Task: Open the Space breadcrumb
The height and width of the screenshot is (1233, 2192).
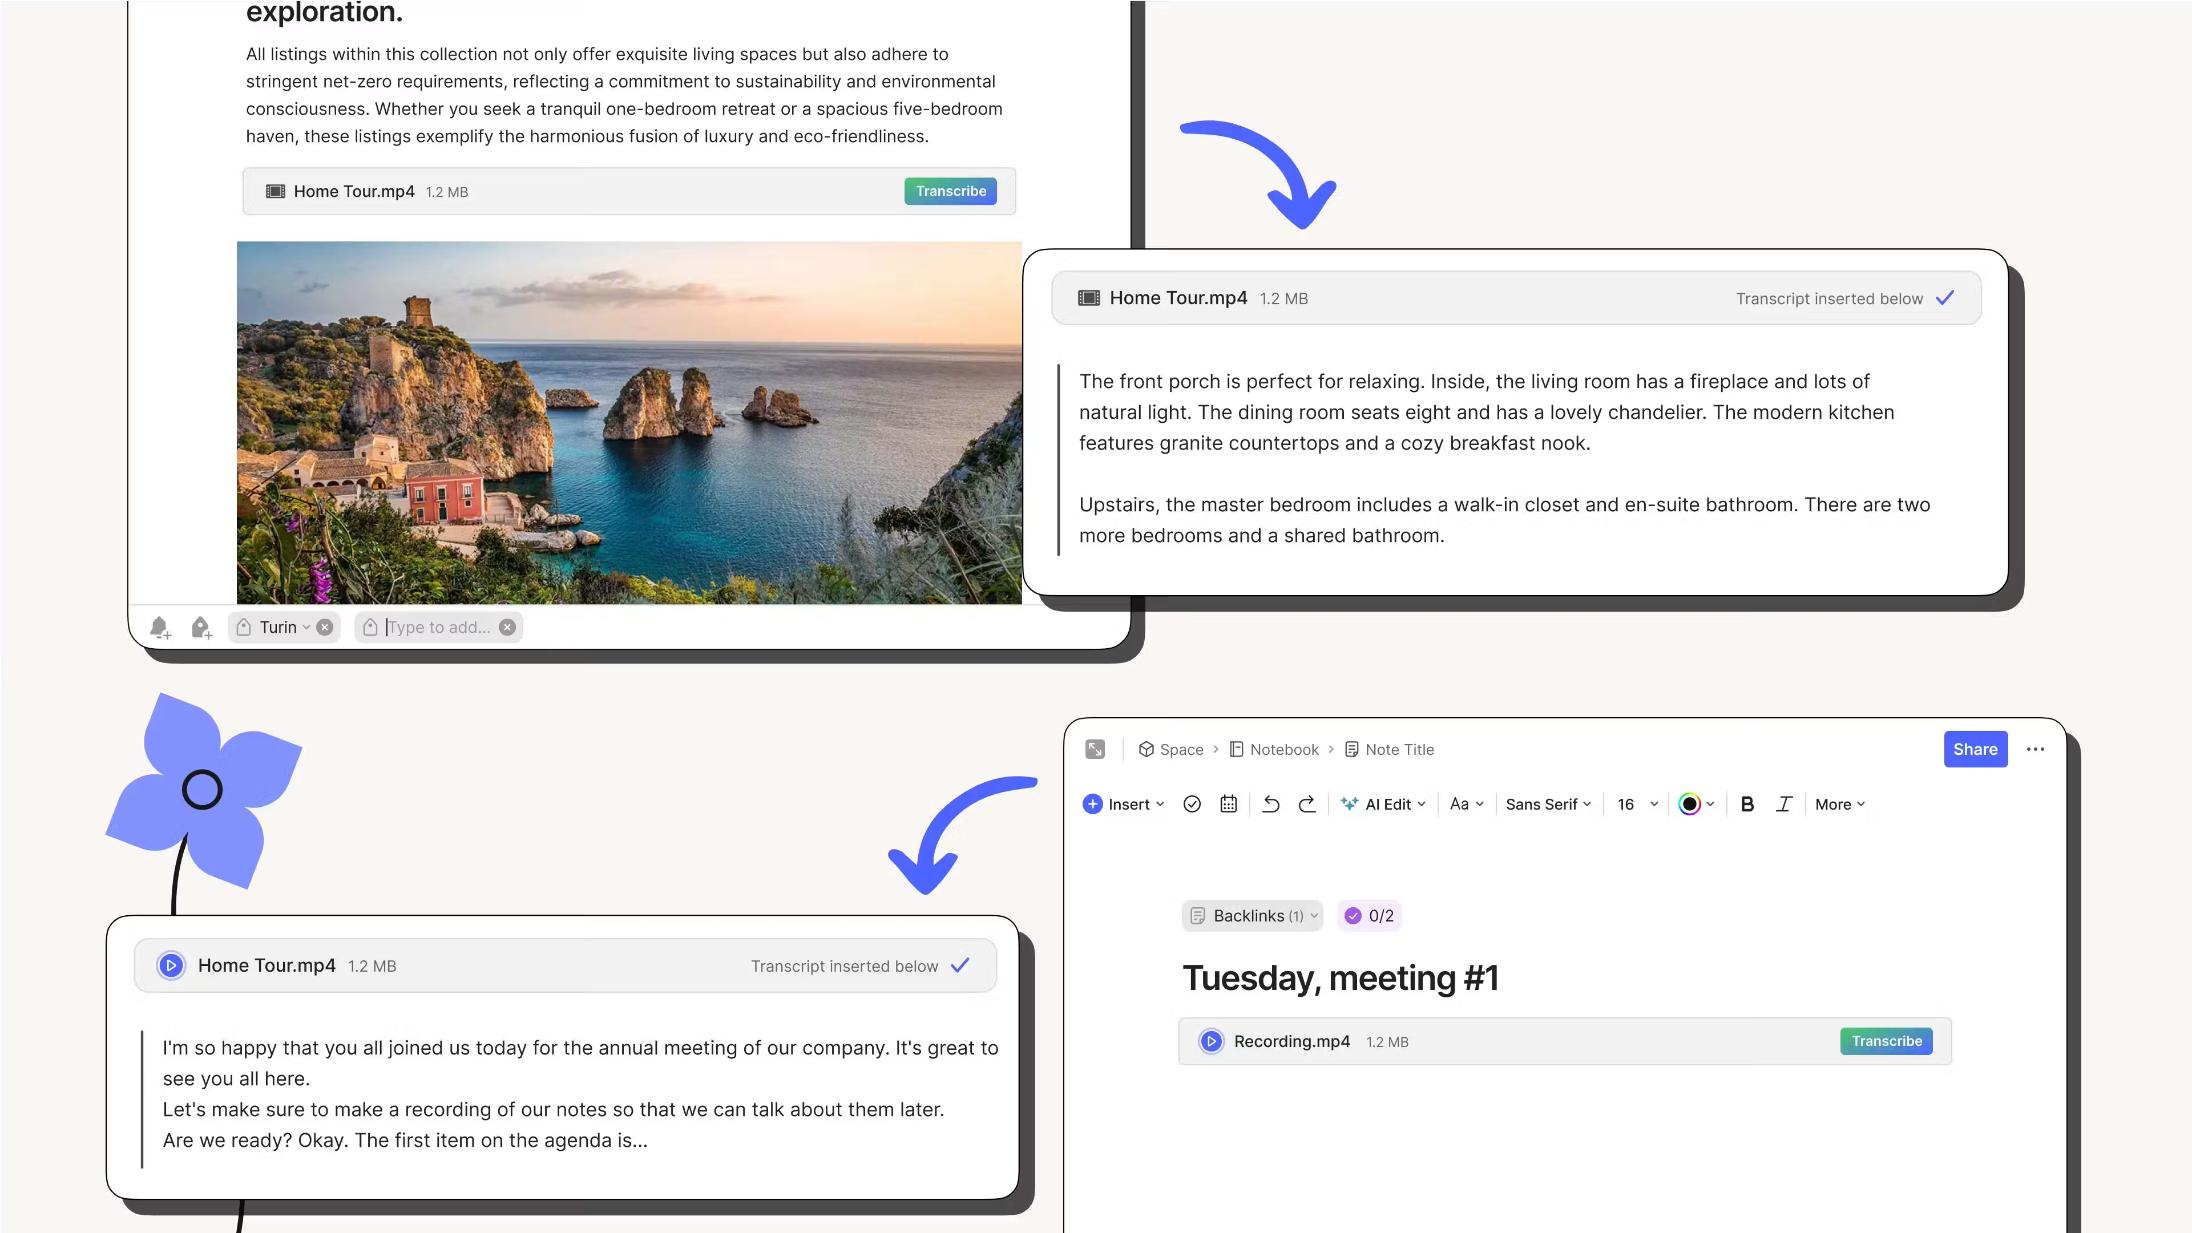Action: pos(1171,749)
